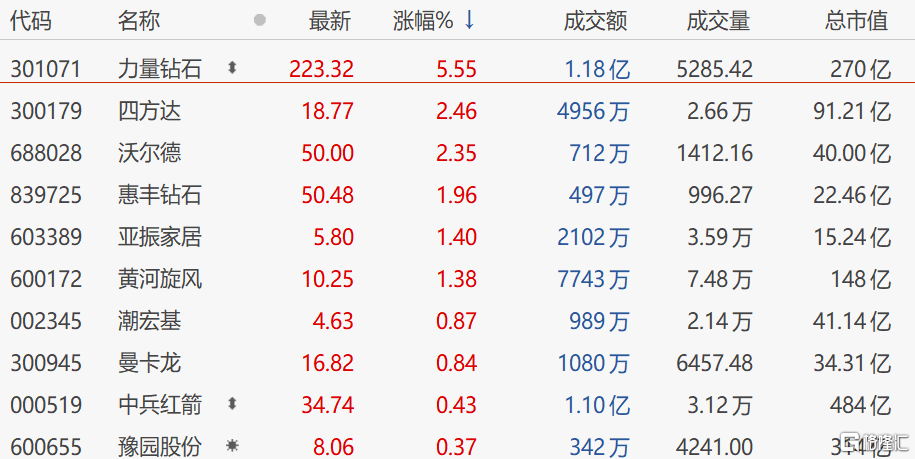Screen dimensions: 915x459
Task: Click the 代码 column header
Action: tap(31, 21)
